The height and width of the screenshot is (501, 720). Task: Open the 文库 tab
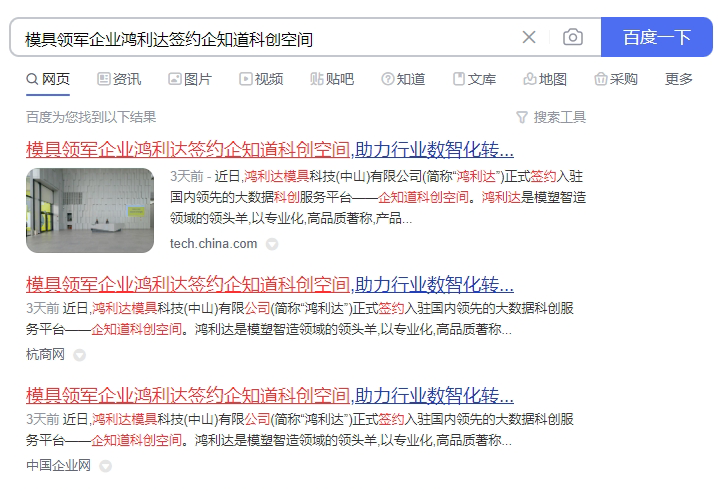[x=474, y=79]
